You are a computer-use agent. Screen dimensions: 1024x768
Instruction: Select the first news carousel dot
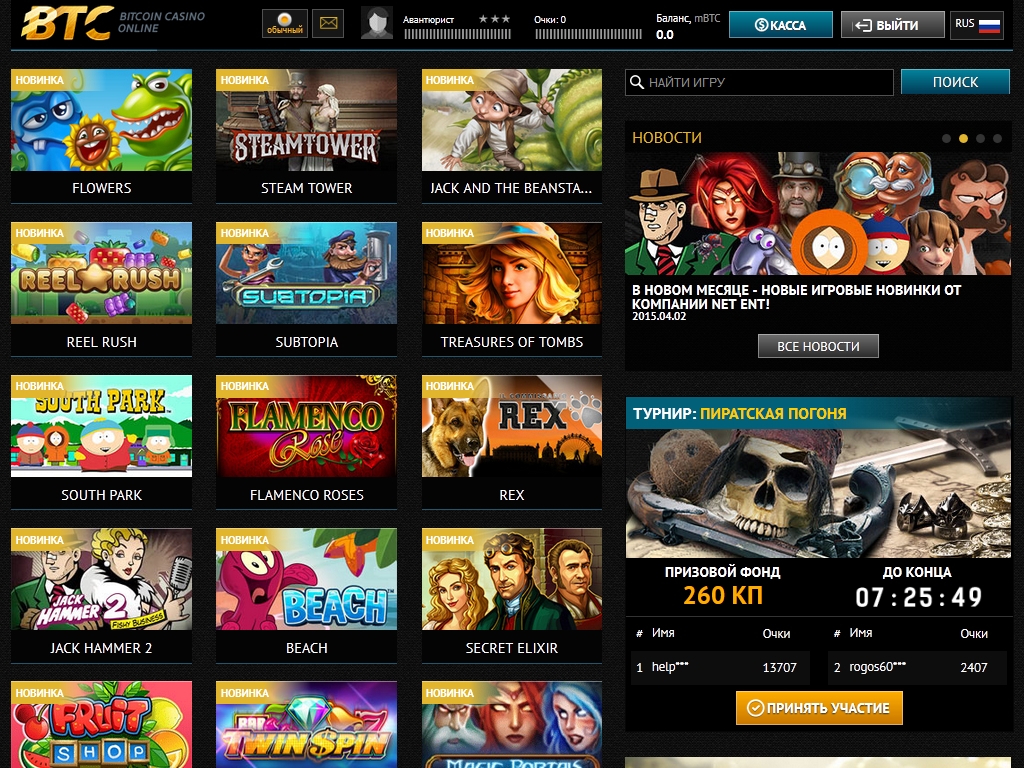pos(946,138)
